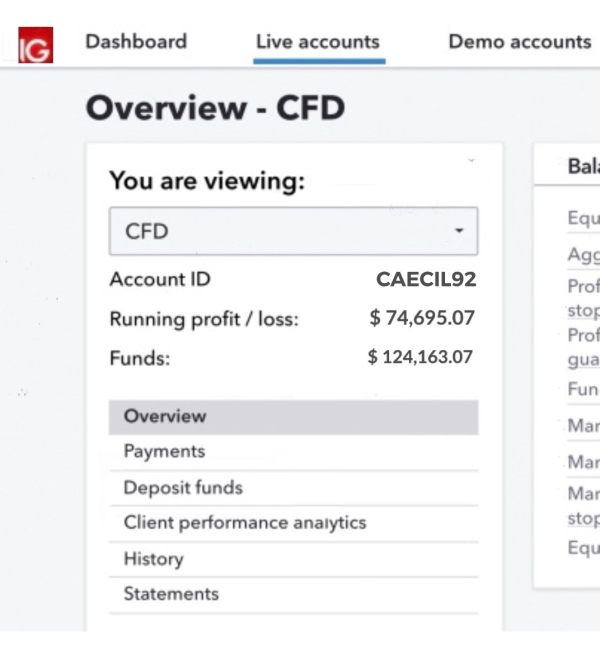The height and width of the screenshot is (655, 600).
Task: Click the IG logo icon
Action: pyautogui.click(x=36, y=45)
